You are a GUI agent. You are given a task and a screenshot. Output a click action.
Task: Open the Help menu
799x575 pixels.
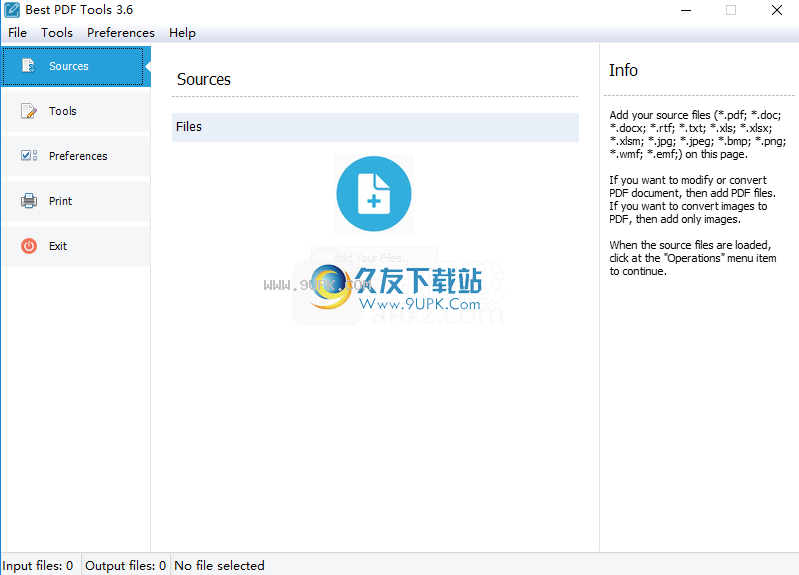(182, 33)
